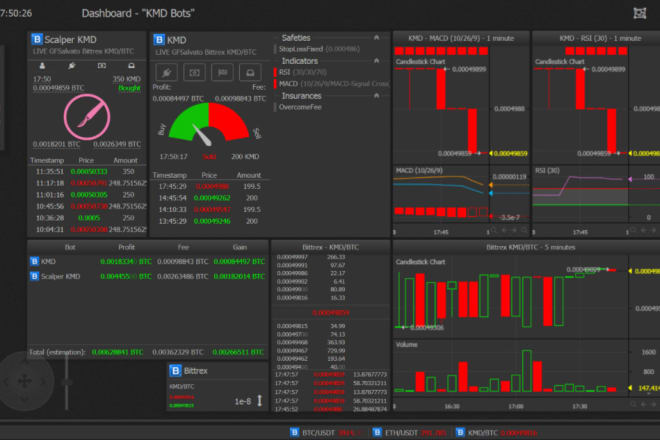Select the 14:45:54 trade row in KMD panel

[210, 198]
